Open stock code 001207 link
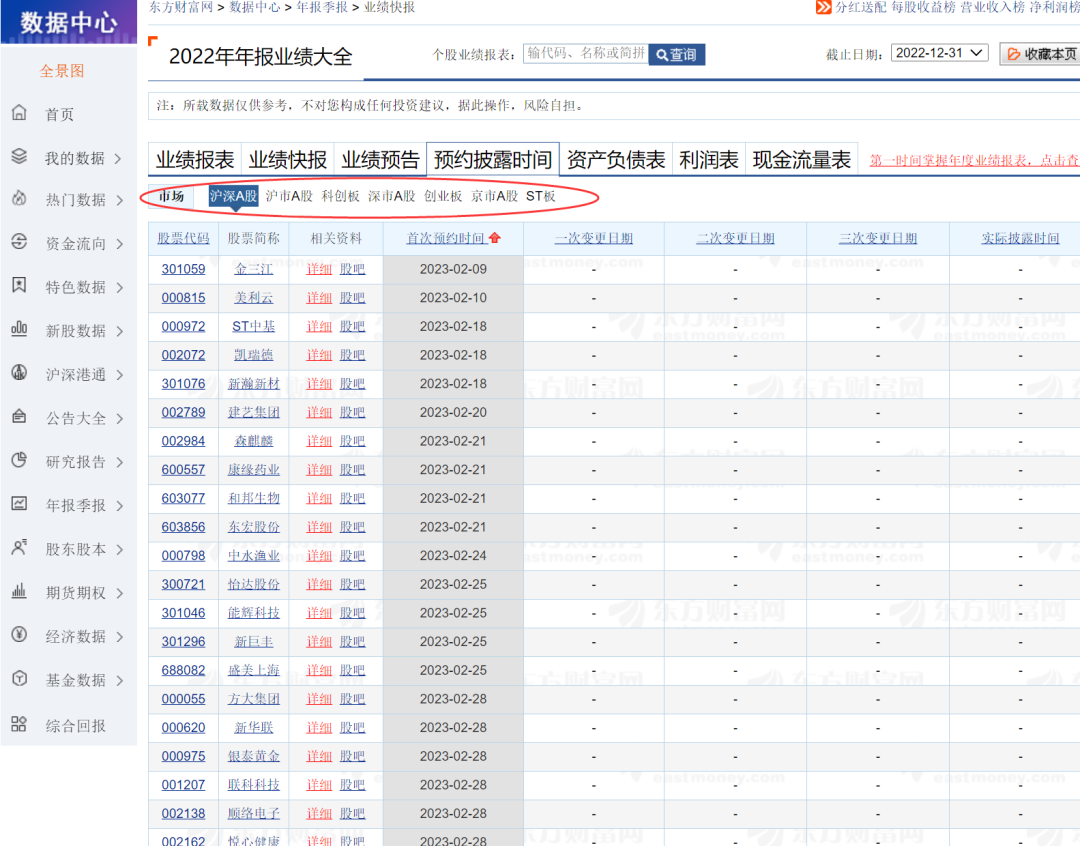 tap(183, 785)
